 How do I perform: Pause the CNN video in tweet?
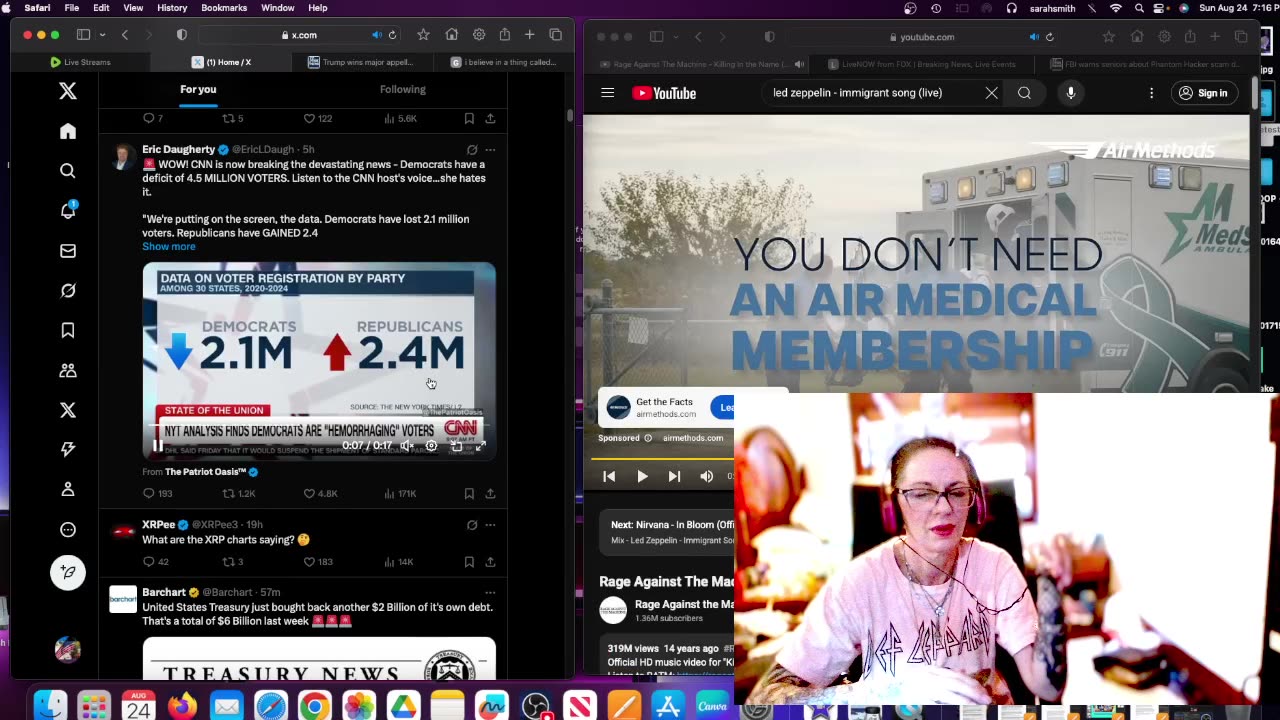(x=157, y=446)
